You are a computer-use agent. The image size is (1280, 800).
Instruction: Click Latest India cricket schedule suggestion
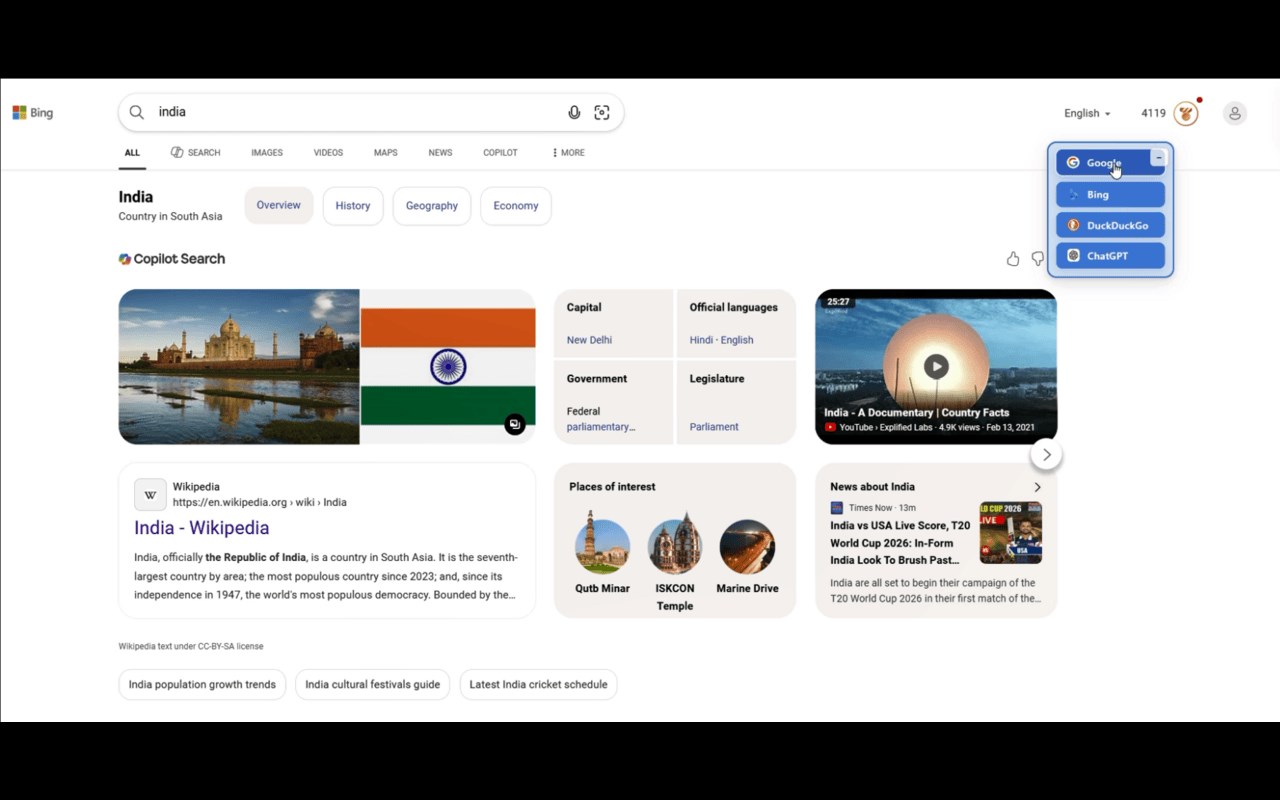tap(538, 685)
